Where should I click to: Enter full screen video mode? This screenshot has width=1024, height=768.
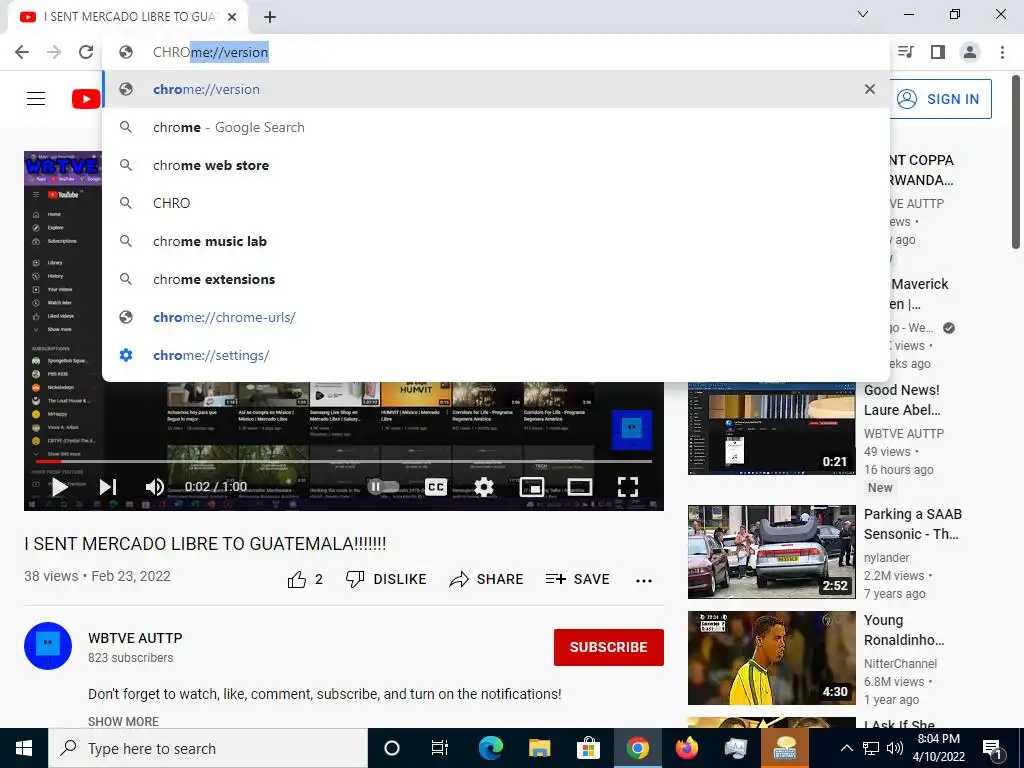(628, 487)
